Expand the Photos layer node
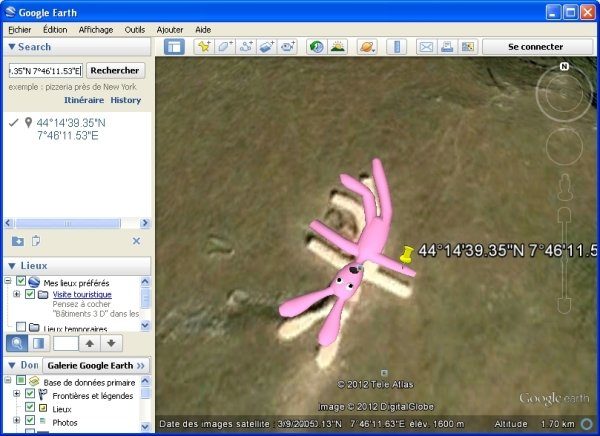 click(16, 420)
